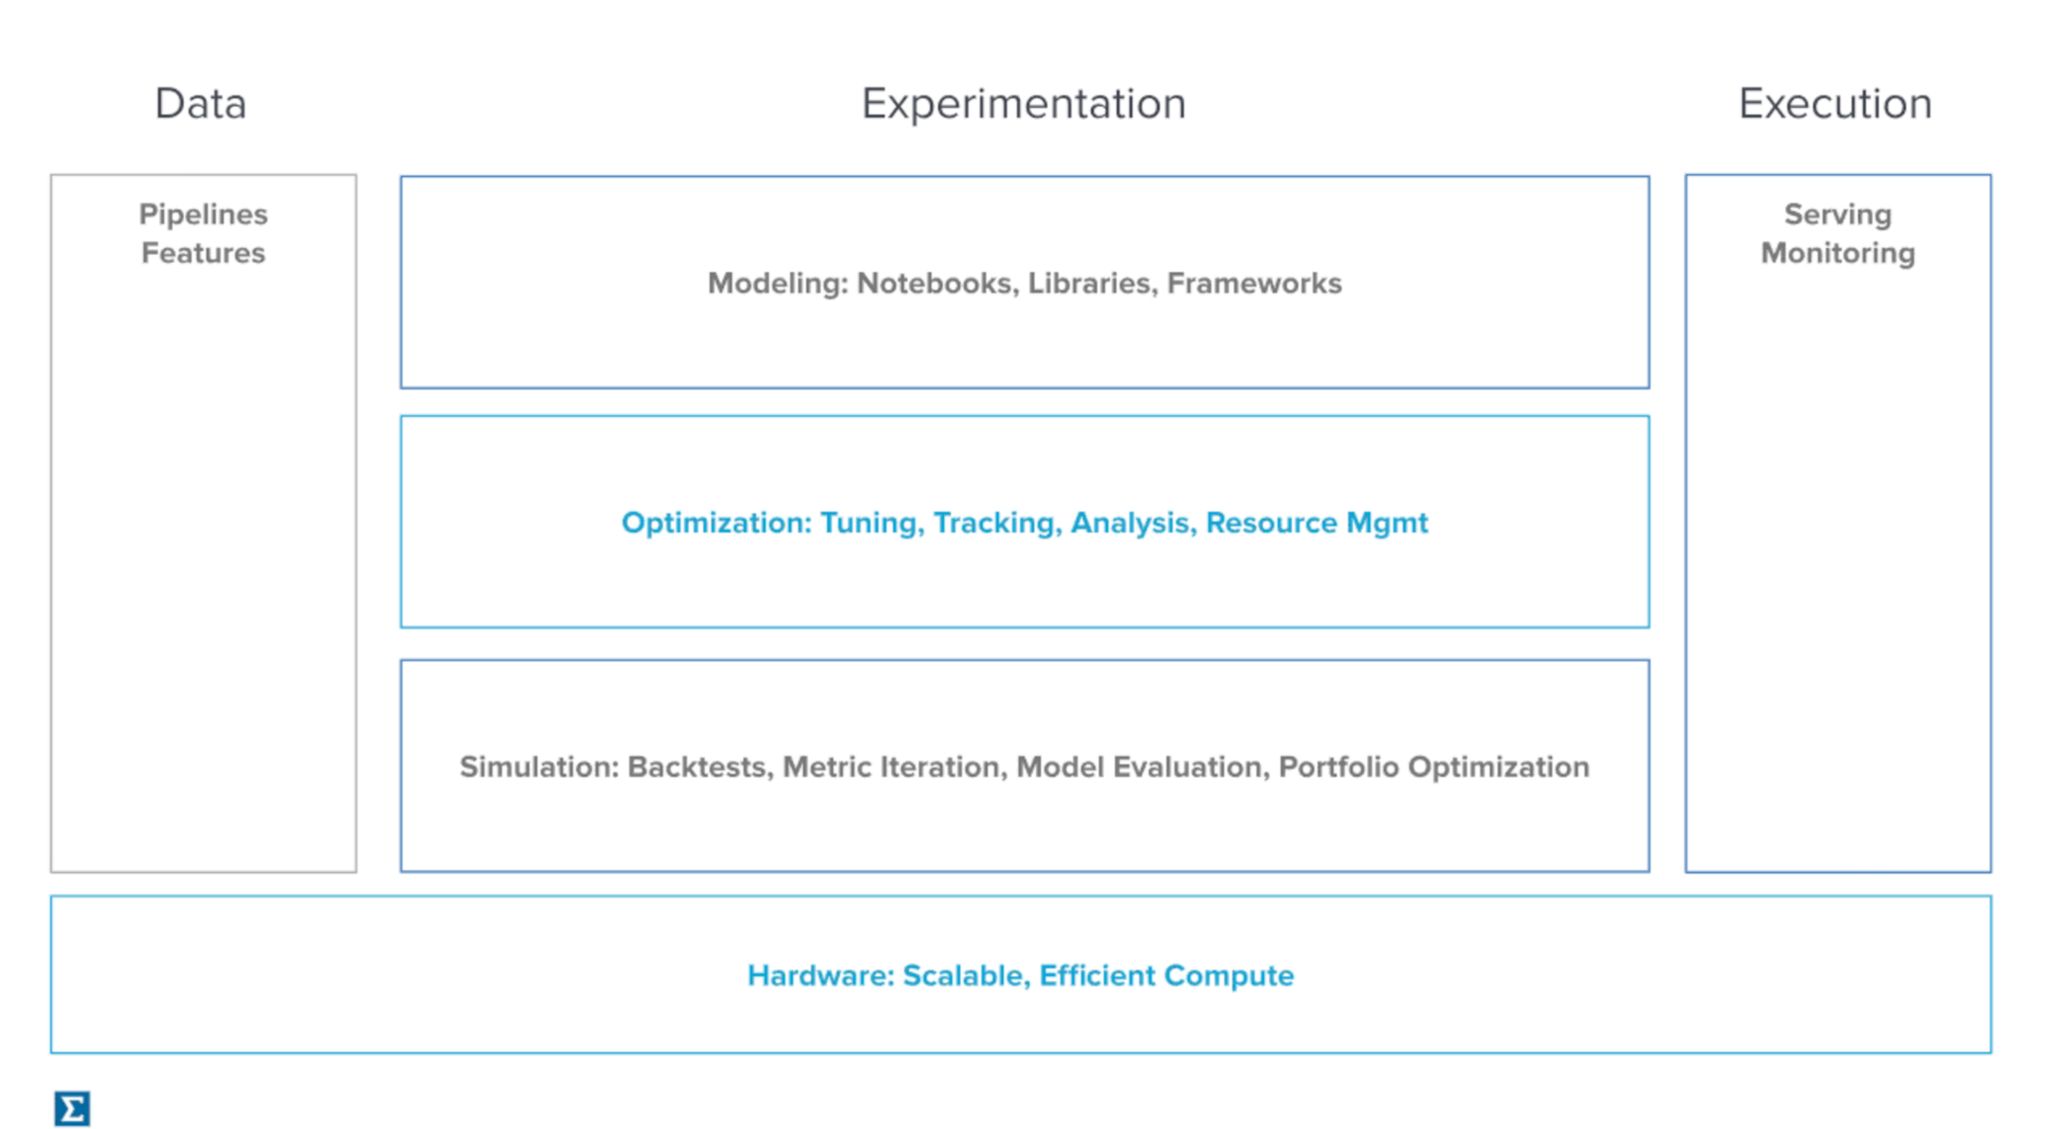Select the word Frameworks
This screenshot has height=1129, width=2048.
(x=1254, y=284)
